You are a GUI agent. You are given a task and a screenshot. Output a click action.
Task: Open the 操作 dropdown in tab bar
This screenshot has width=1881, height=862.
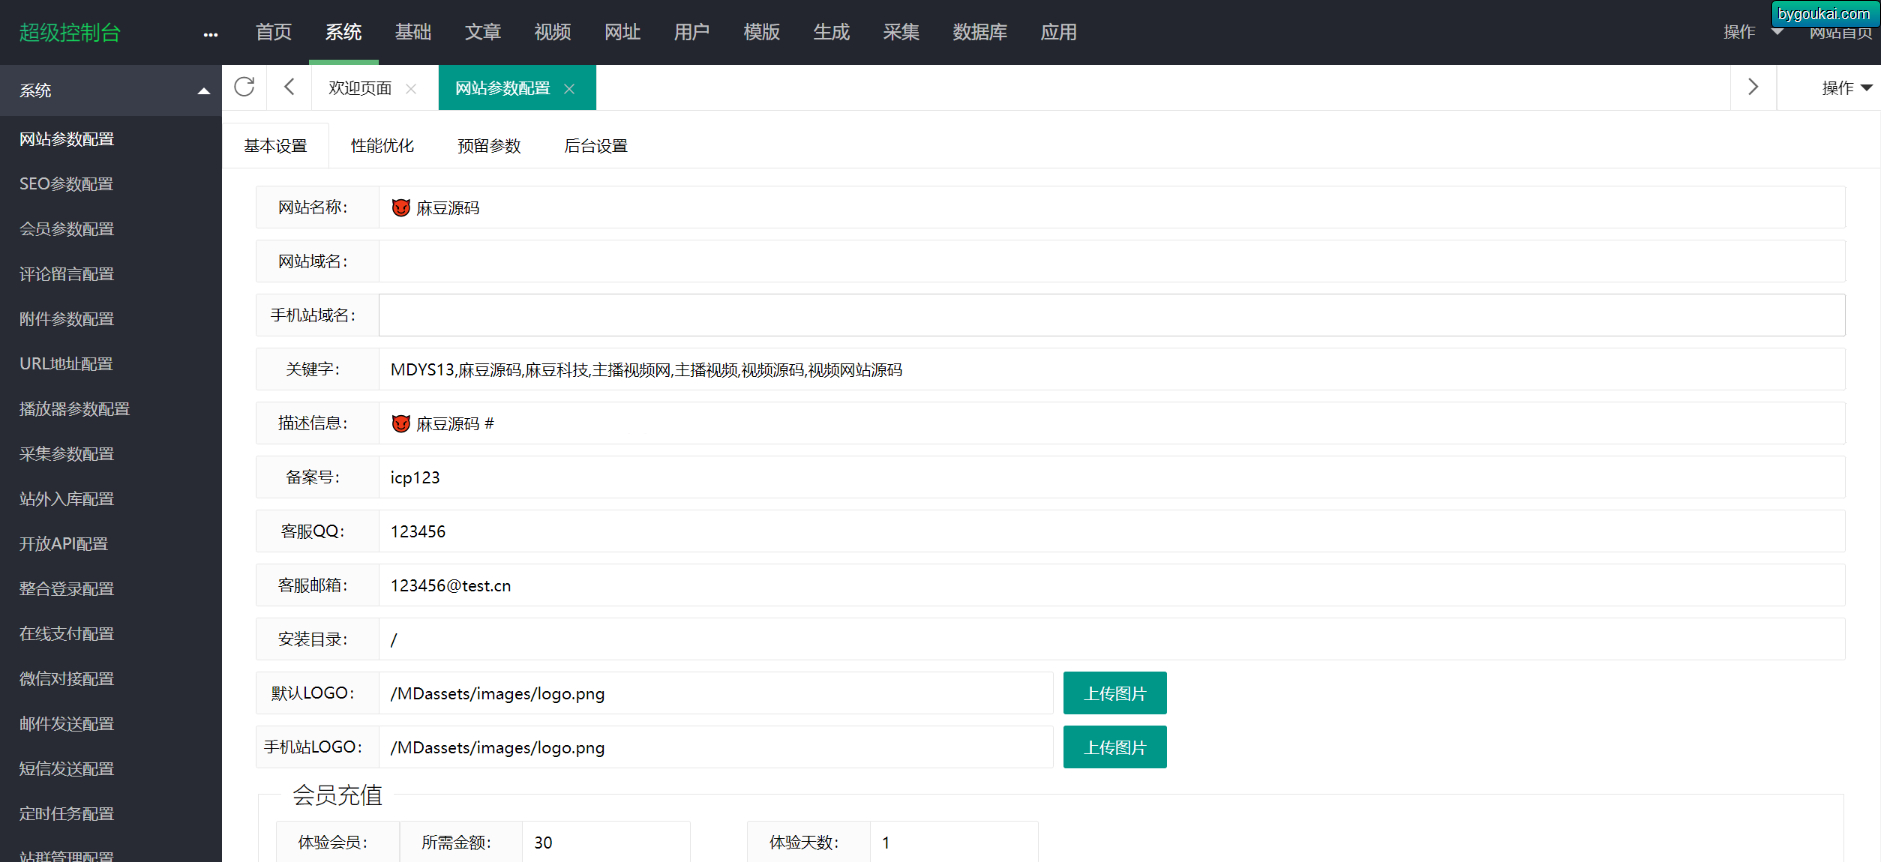1846,88
